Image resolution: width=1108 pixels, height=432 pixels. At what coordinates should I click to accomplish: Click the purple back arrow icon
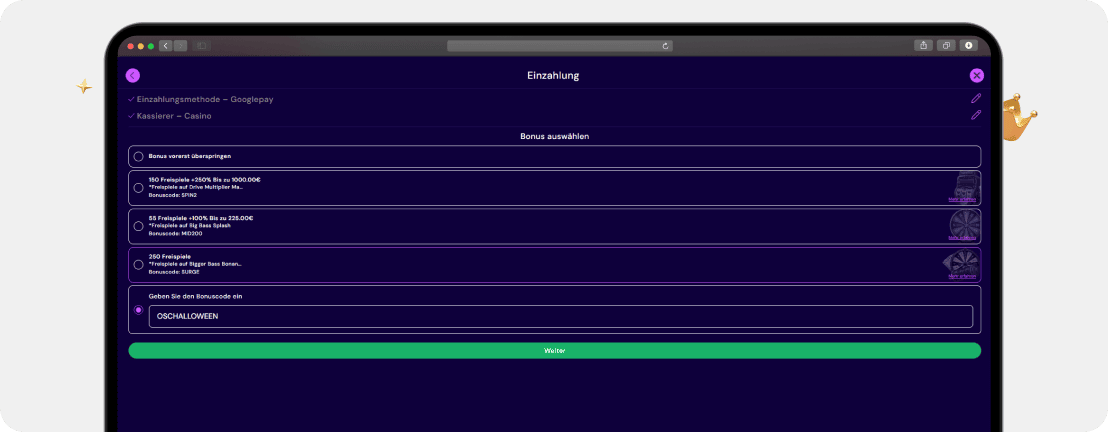tap(133, 76)
